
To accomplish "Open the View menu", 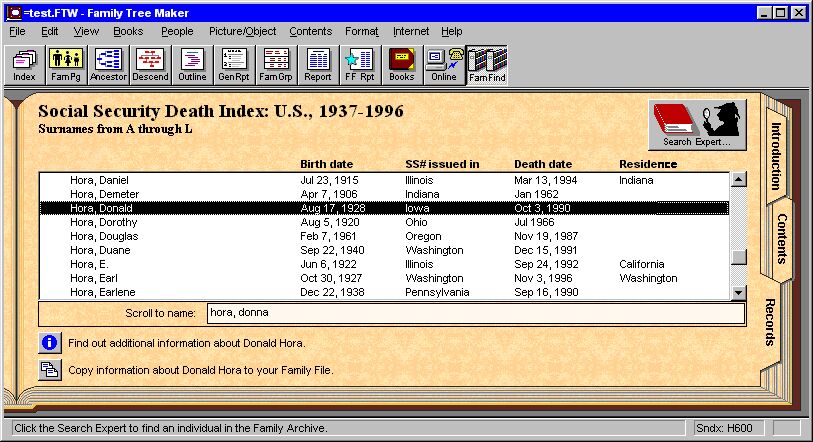I will tap(86, 31).
